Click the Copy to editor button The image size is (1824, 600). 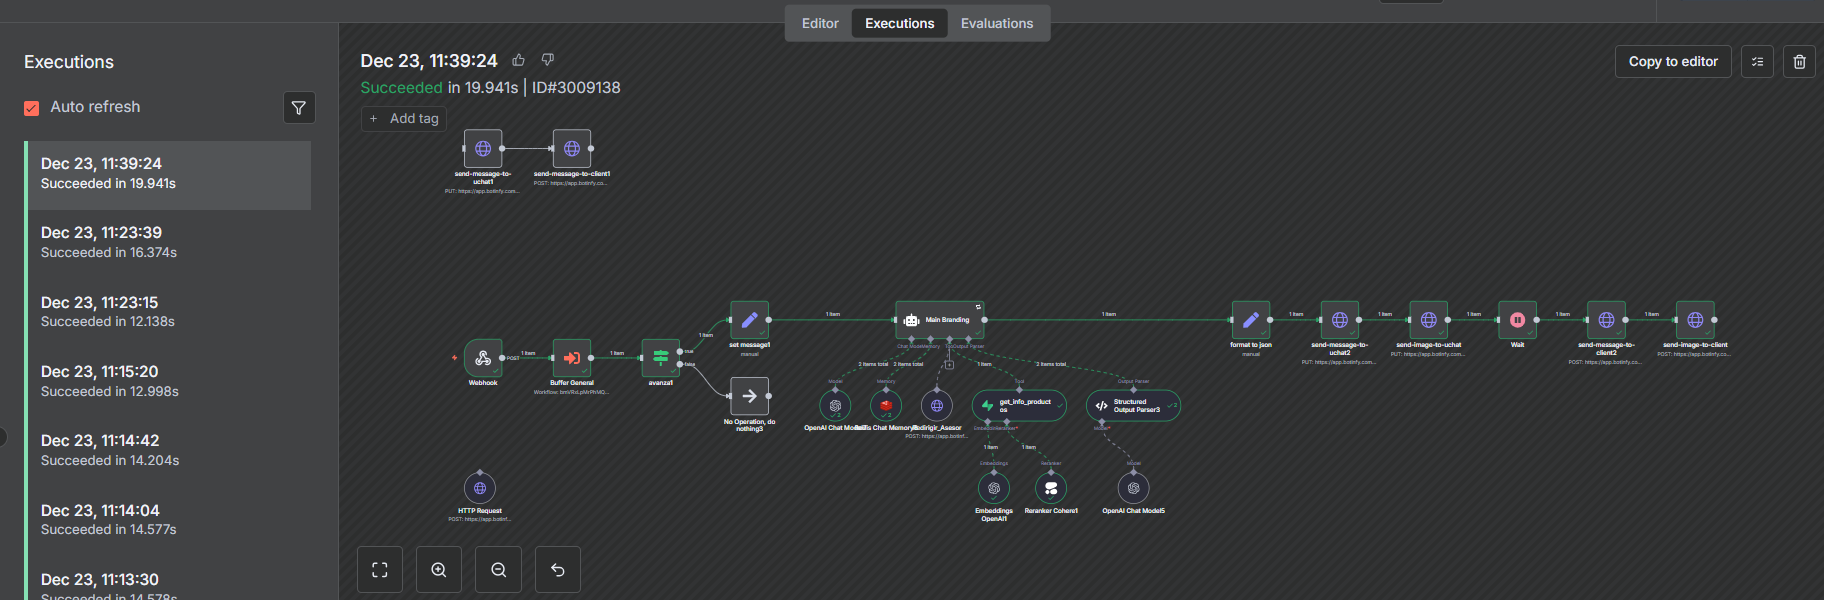click(x=1673, y=62)
